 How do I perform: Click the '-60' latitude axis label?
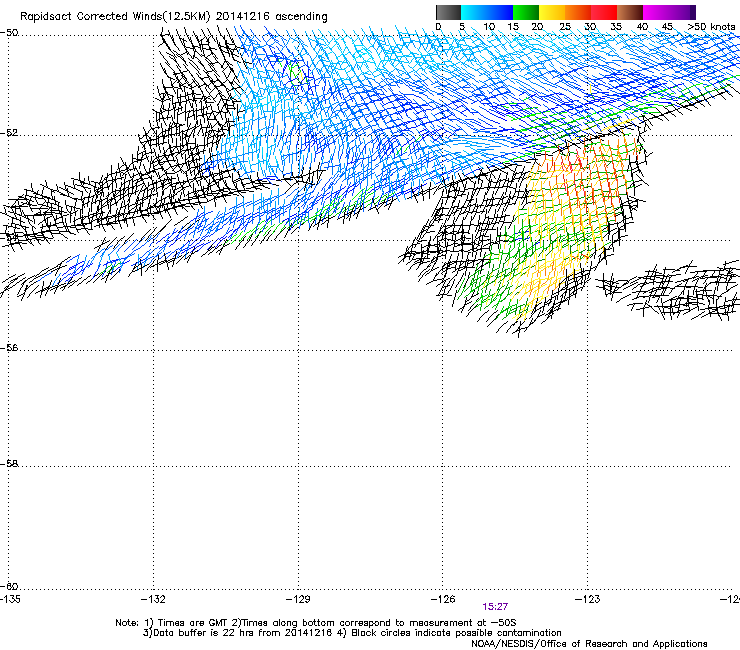coord(9,587)
